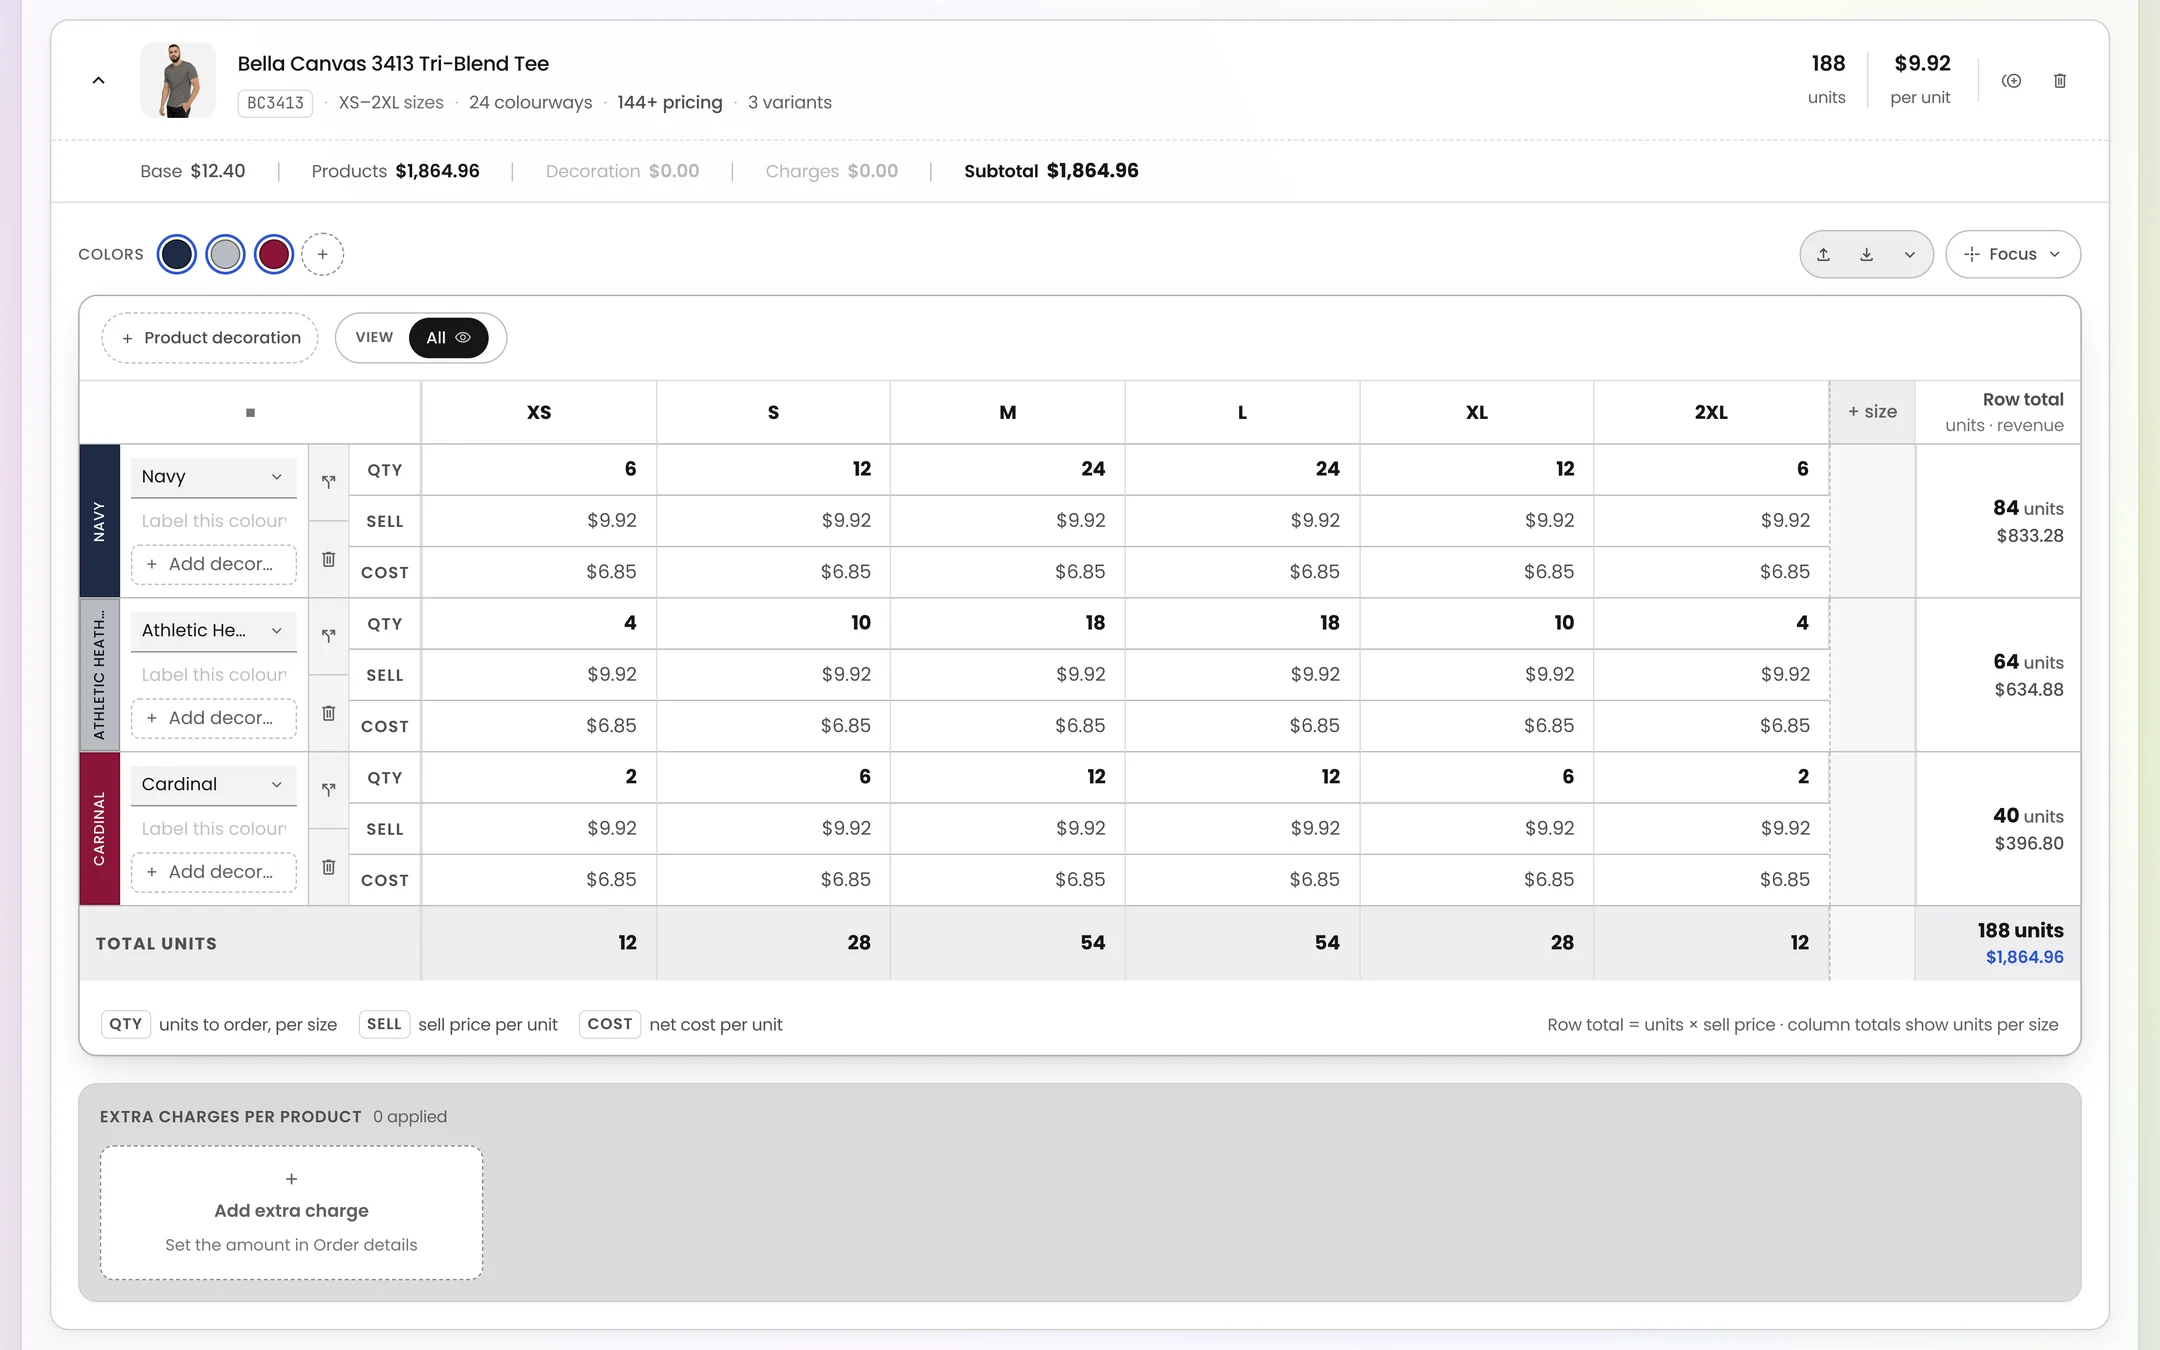
Task: Open the Focus dropdown
Action: 2012,254
